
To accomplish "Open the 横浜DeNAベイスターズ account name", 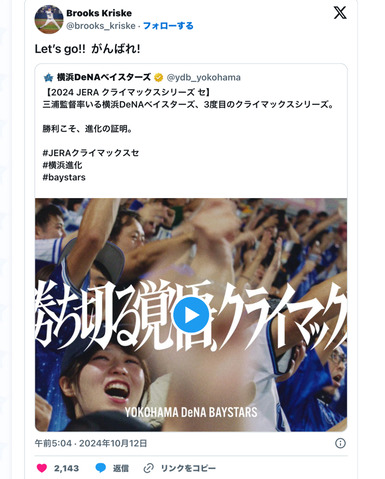I will (x=104, y=77).
